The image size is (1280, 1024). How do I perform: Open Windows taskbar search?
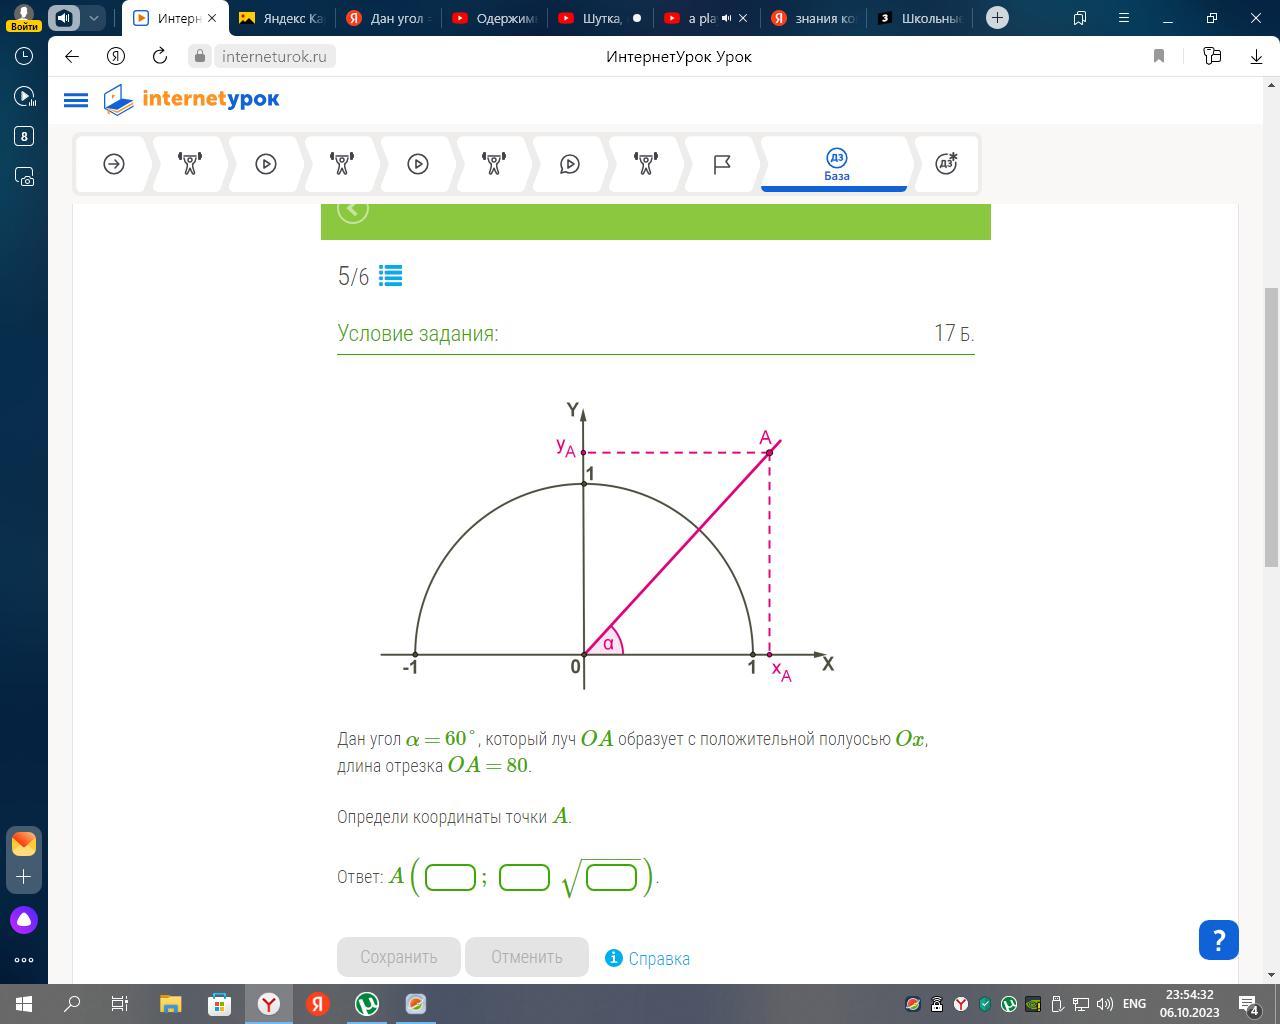tap(72, 1004)
